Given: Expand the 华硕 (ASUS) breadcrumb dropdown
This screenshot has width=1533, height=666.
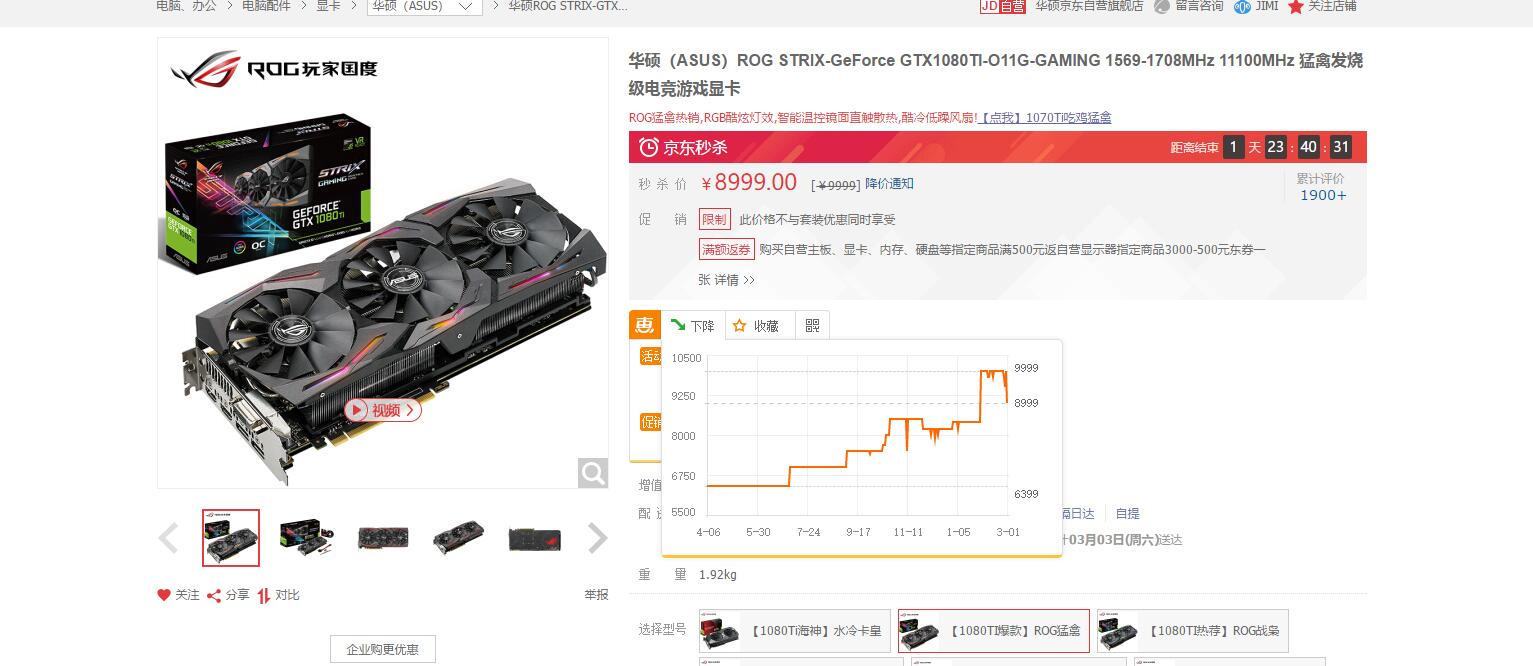Looking at the screenshot, I should (424, 6).
